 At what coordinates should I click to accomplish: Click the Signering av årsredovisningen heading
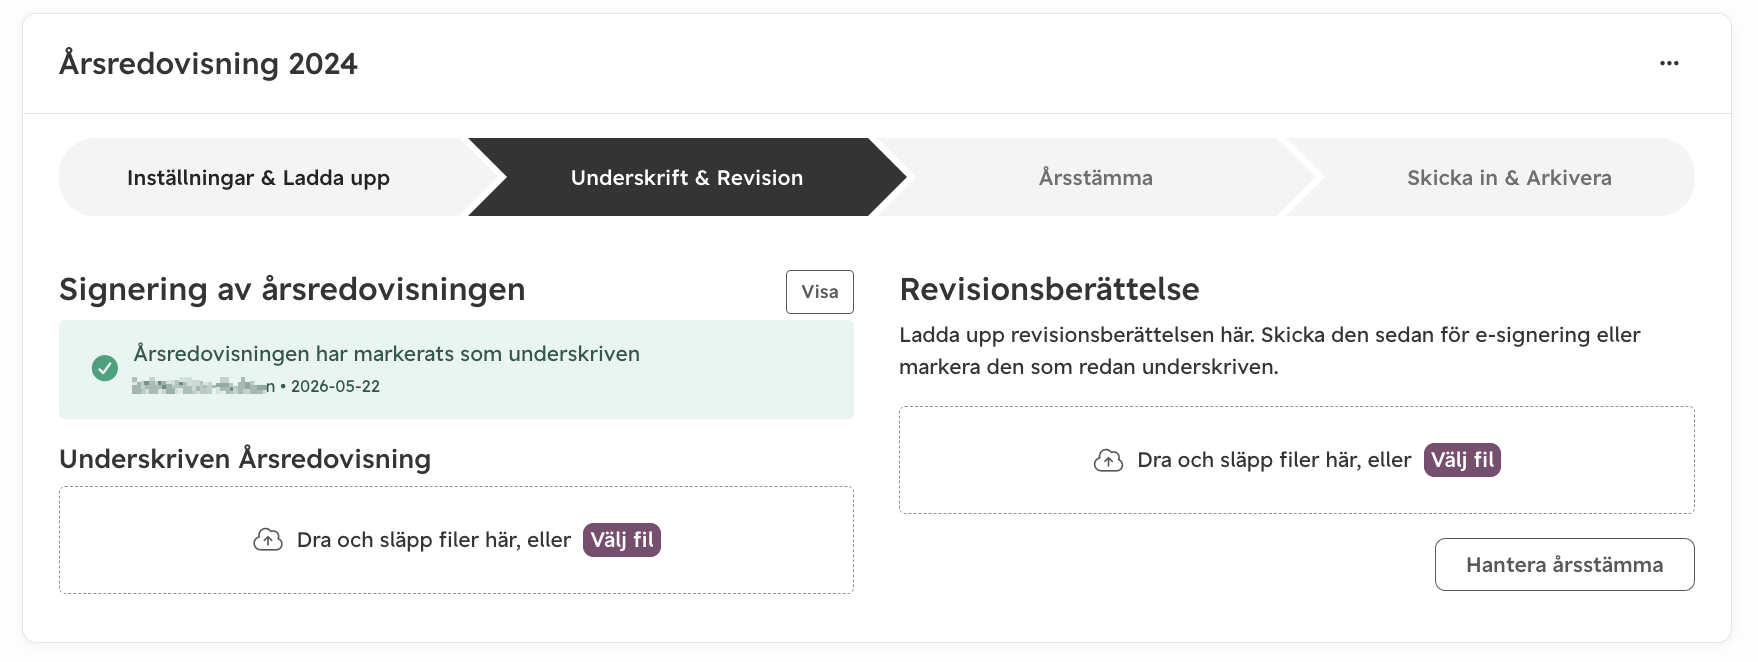[292, 290]
